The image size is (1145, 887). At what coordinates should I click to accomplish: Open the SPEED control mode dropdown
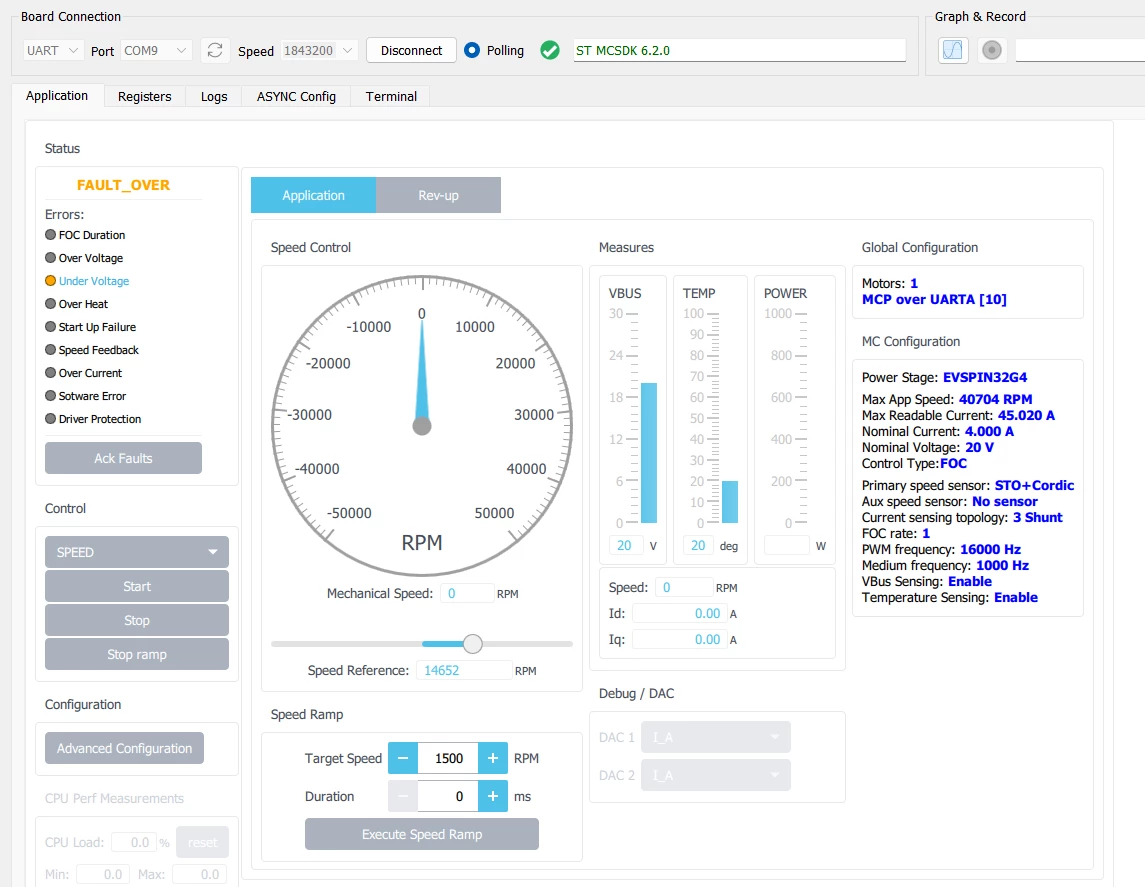tap(137, 552)
